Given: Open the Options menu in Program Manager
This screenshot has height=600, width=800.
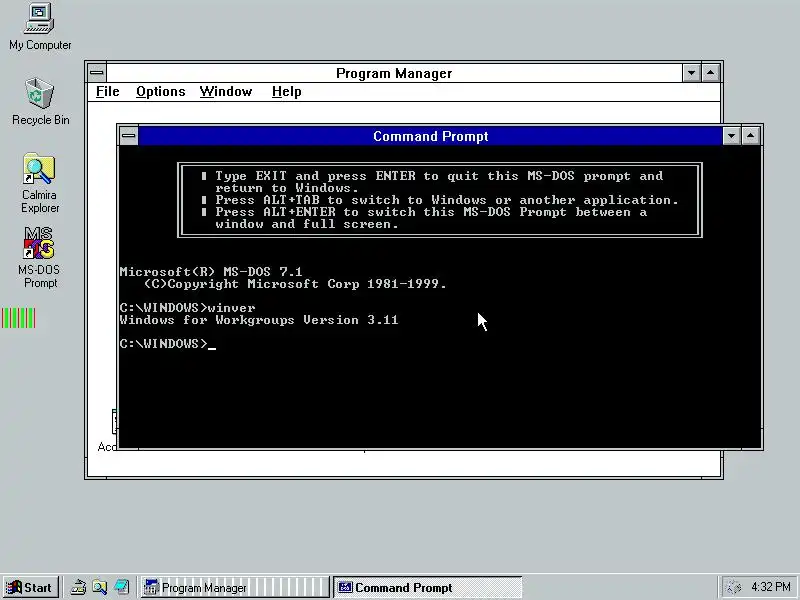Looking at the screenshot, I should click(x=161, y=92).
